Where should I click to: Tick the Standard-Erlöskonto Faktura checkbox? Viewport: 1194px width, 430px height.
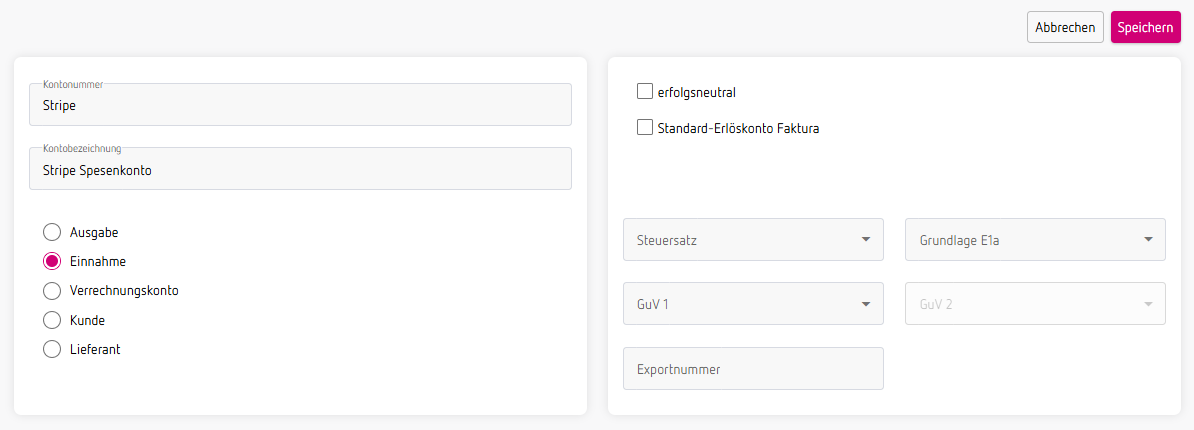645,128
